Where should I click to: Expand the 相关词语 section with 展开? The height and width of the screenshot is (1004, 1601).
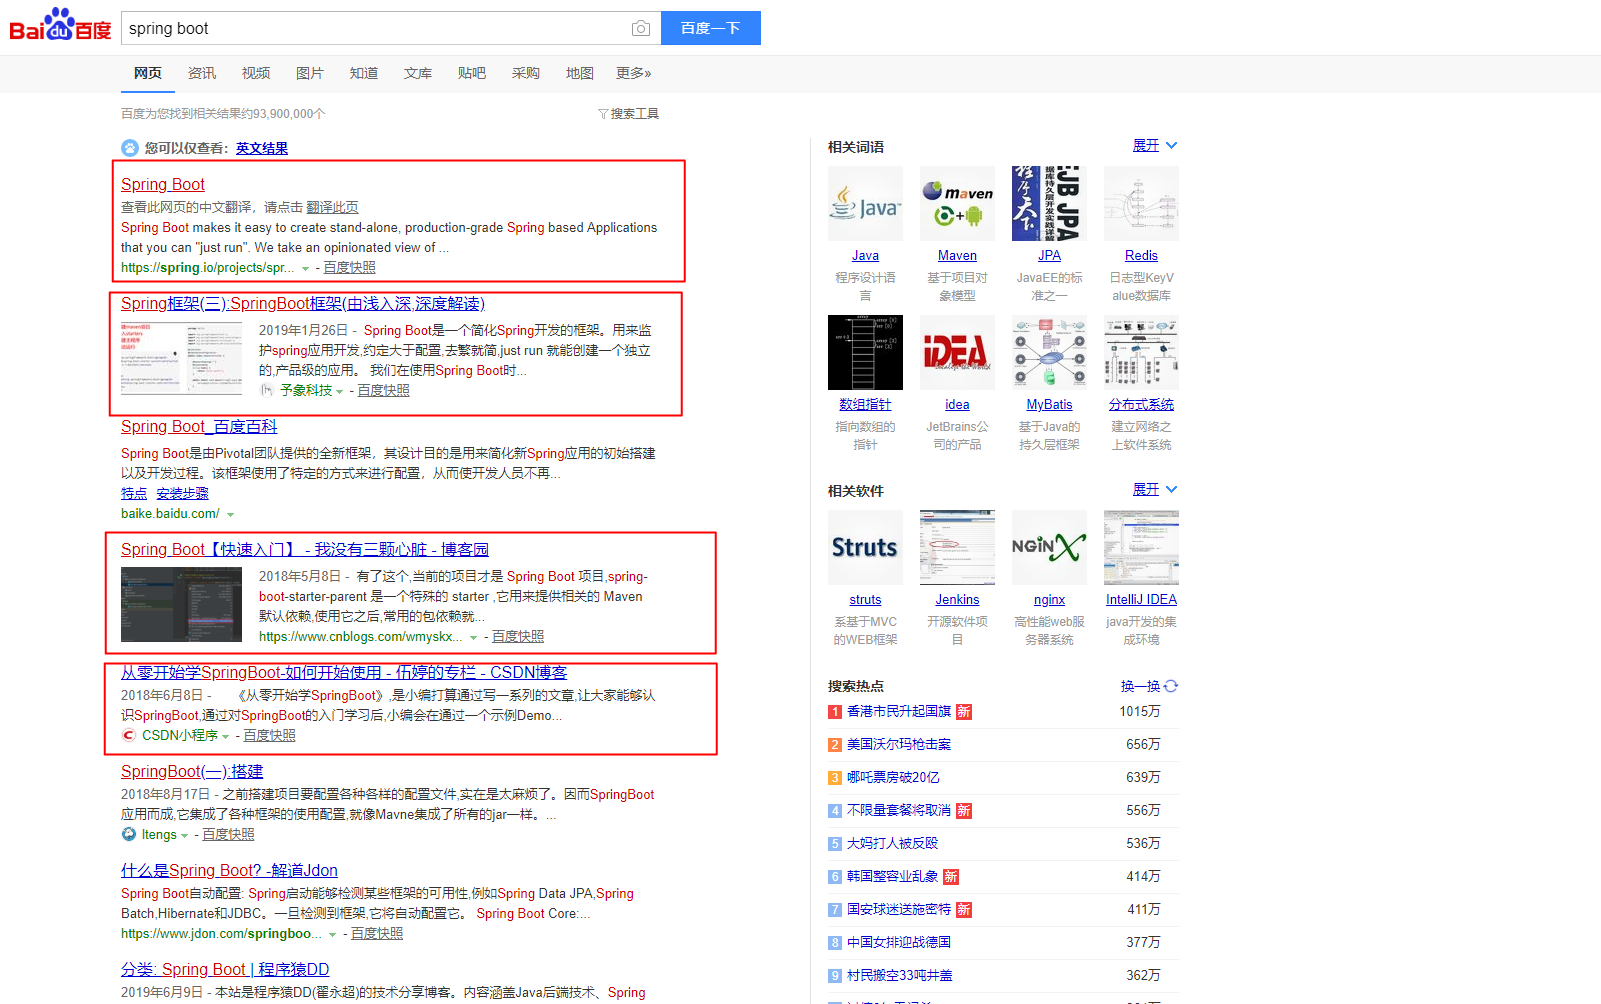1155,146
